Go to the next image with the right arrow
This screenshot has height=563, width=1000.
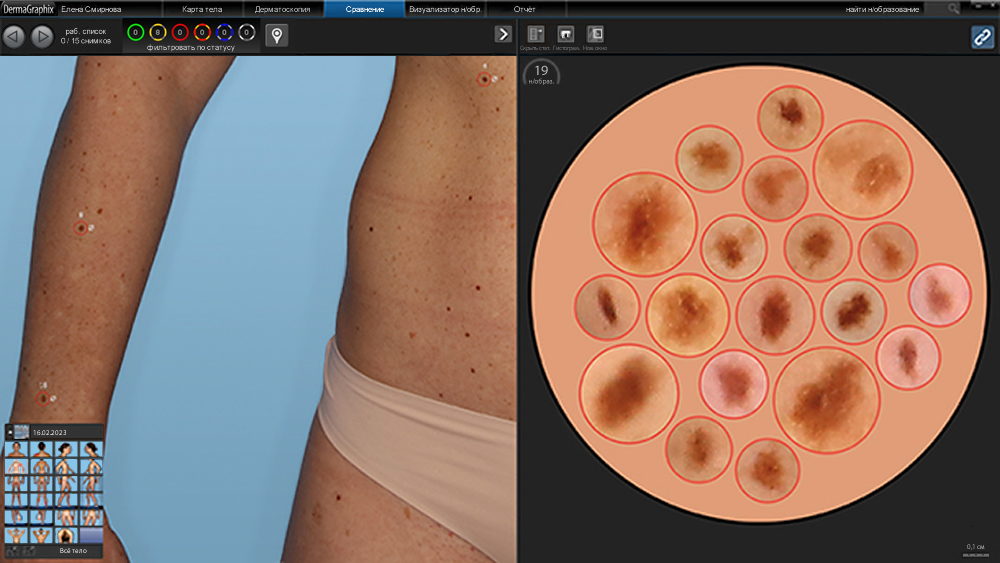(42, 37)
